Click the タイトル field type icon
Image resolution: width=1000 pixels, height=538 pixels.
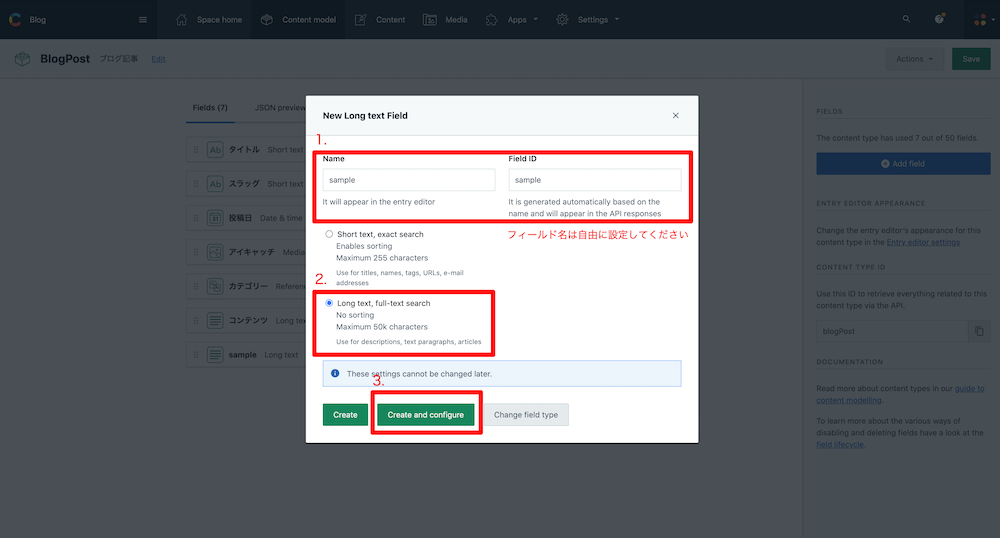pos(216,149)
